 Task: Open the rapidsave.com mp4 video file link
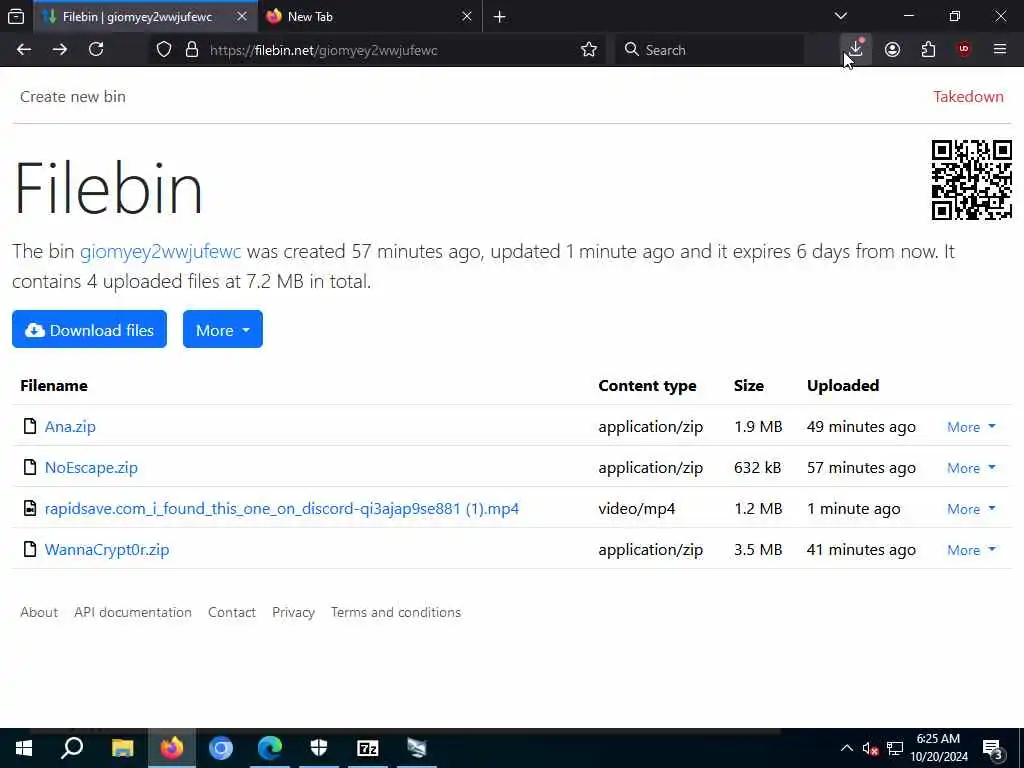[281, 509]
